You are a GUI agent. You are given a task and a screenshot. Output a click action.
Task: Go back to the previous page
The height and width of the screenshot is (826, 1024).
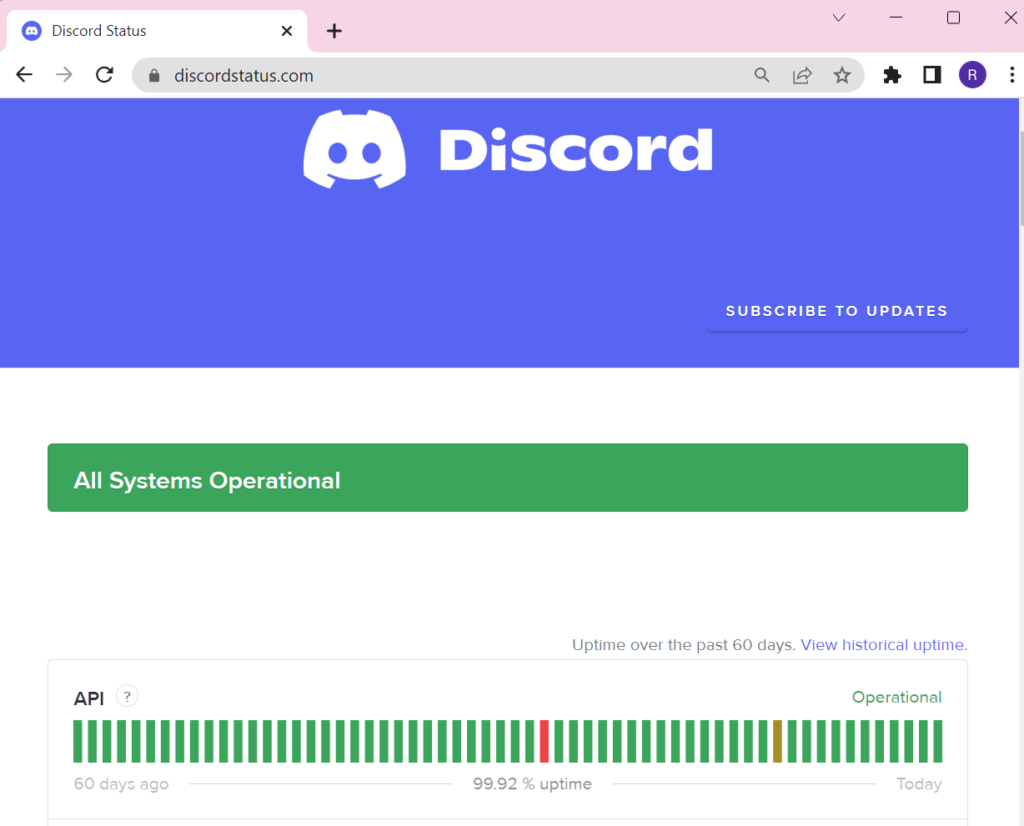coord(24,75)
